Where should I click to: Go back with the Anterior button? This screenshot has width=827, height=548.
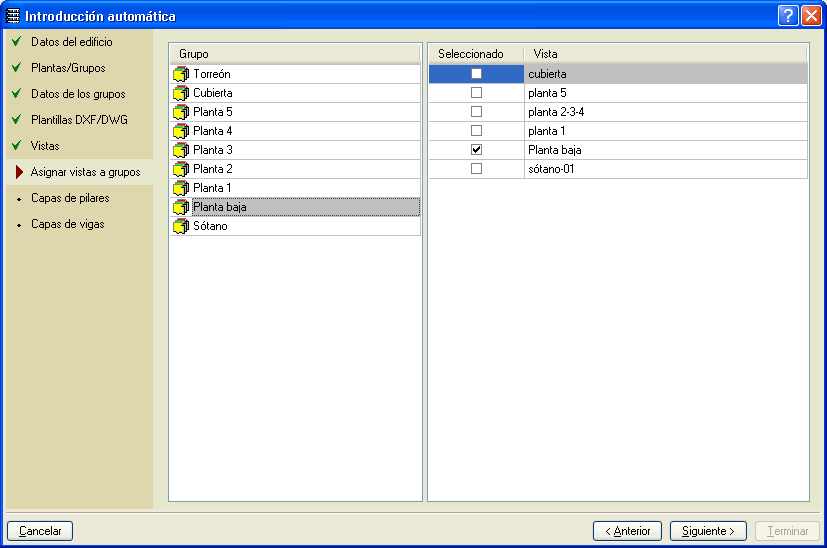point(627,531)
